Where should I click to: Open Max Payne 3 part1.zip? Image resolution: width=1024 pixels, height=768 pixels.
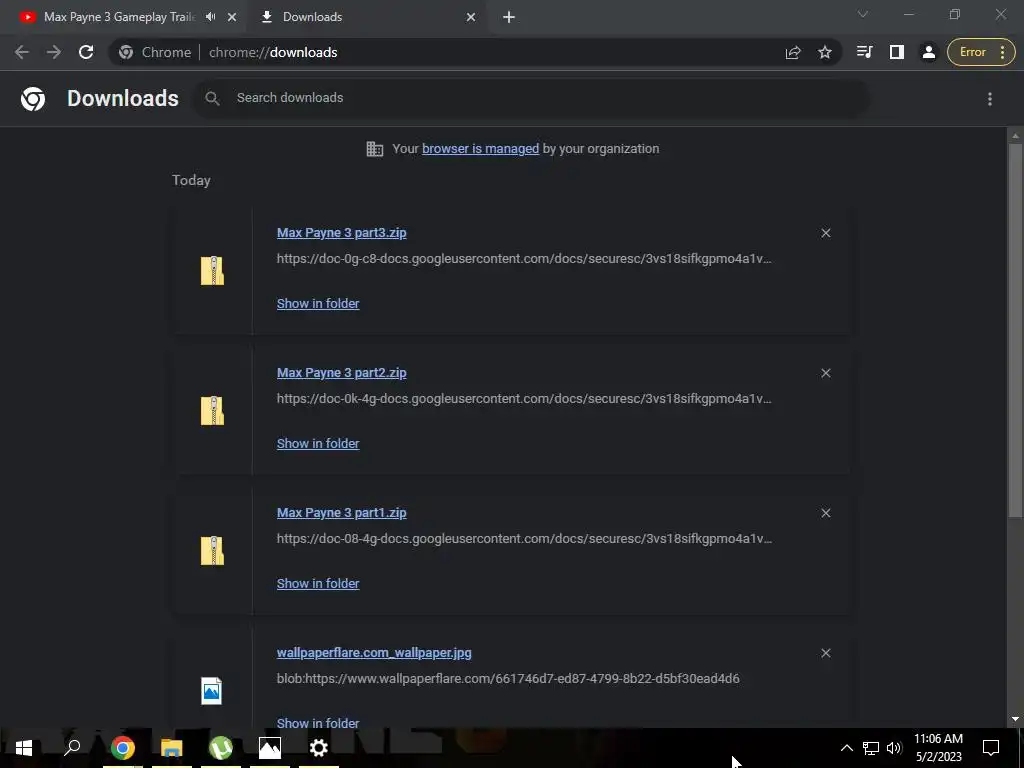pyautogui.click(x=342, y=513)
